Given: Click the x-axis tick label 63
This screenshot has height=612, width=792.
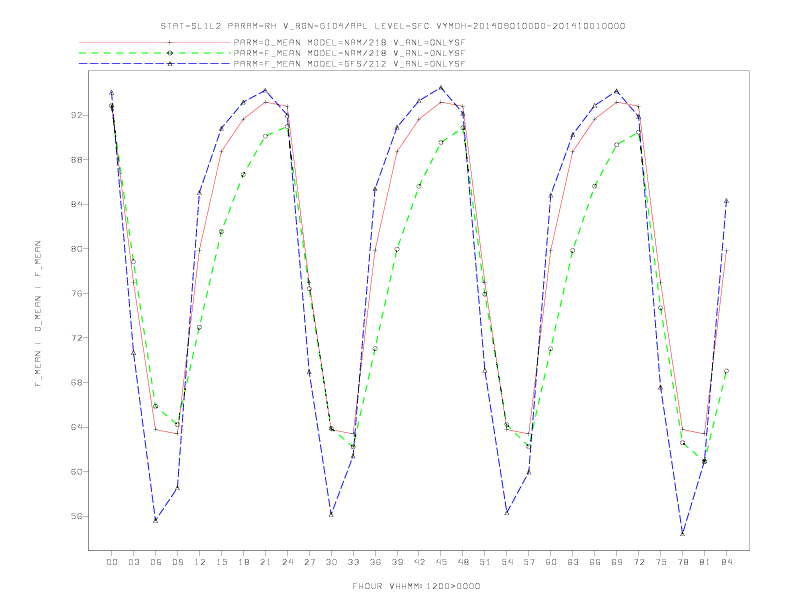Looking at the screenshot, I should pos(573,562).
